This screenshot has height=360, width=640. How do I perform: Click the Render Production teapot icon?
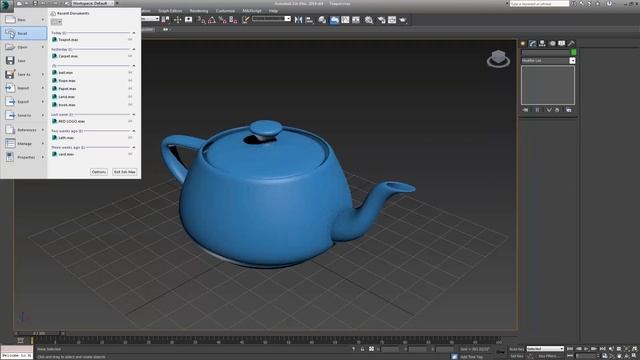[x=403, y=20]
